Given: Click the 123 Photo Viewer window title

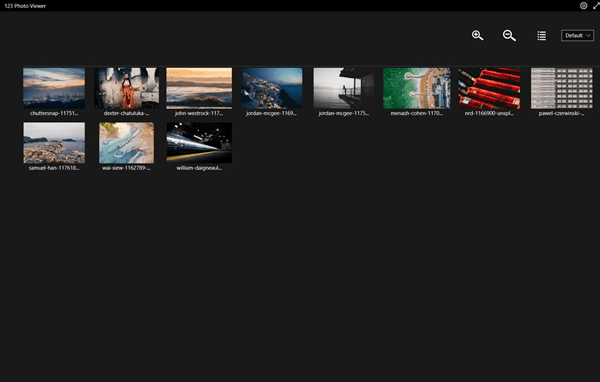Looking at the screenshot, I should [25, 6].
